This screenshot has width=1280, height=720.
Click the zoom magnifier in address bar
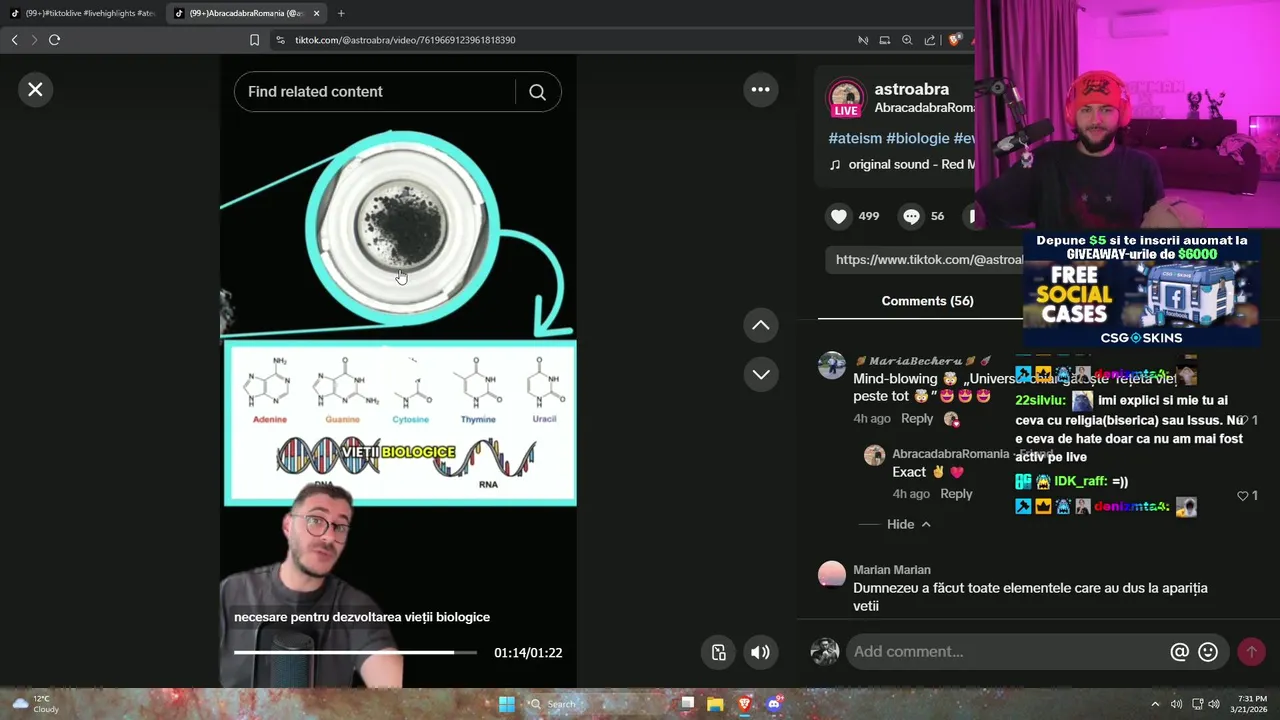tap(907, 40)
